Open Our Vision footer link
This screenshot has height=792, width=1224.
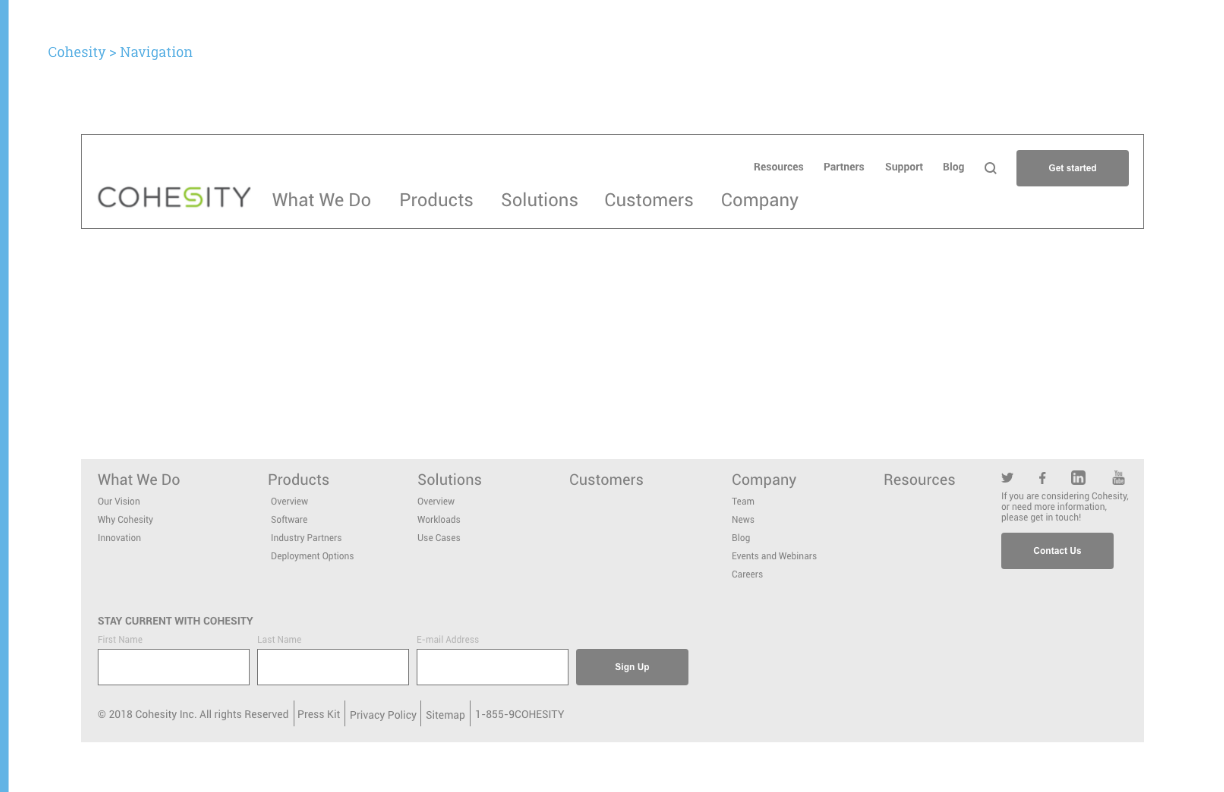119,501
